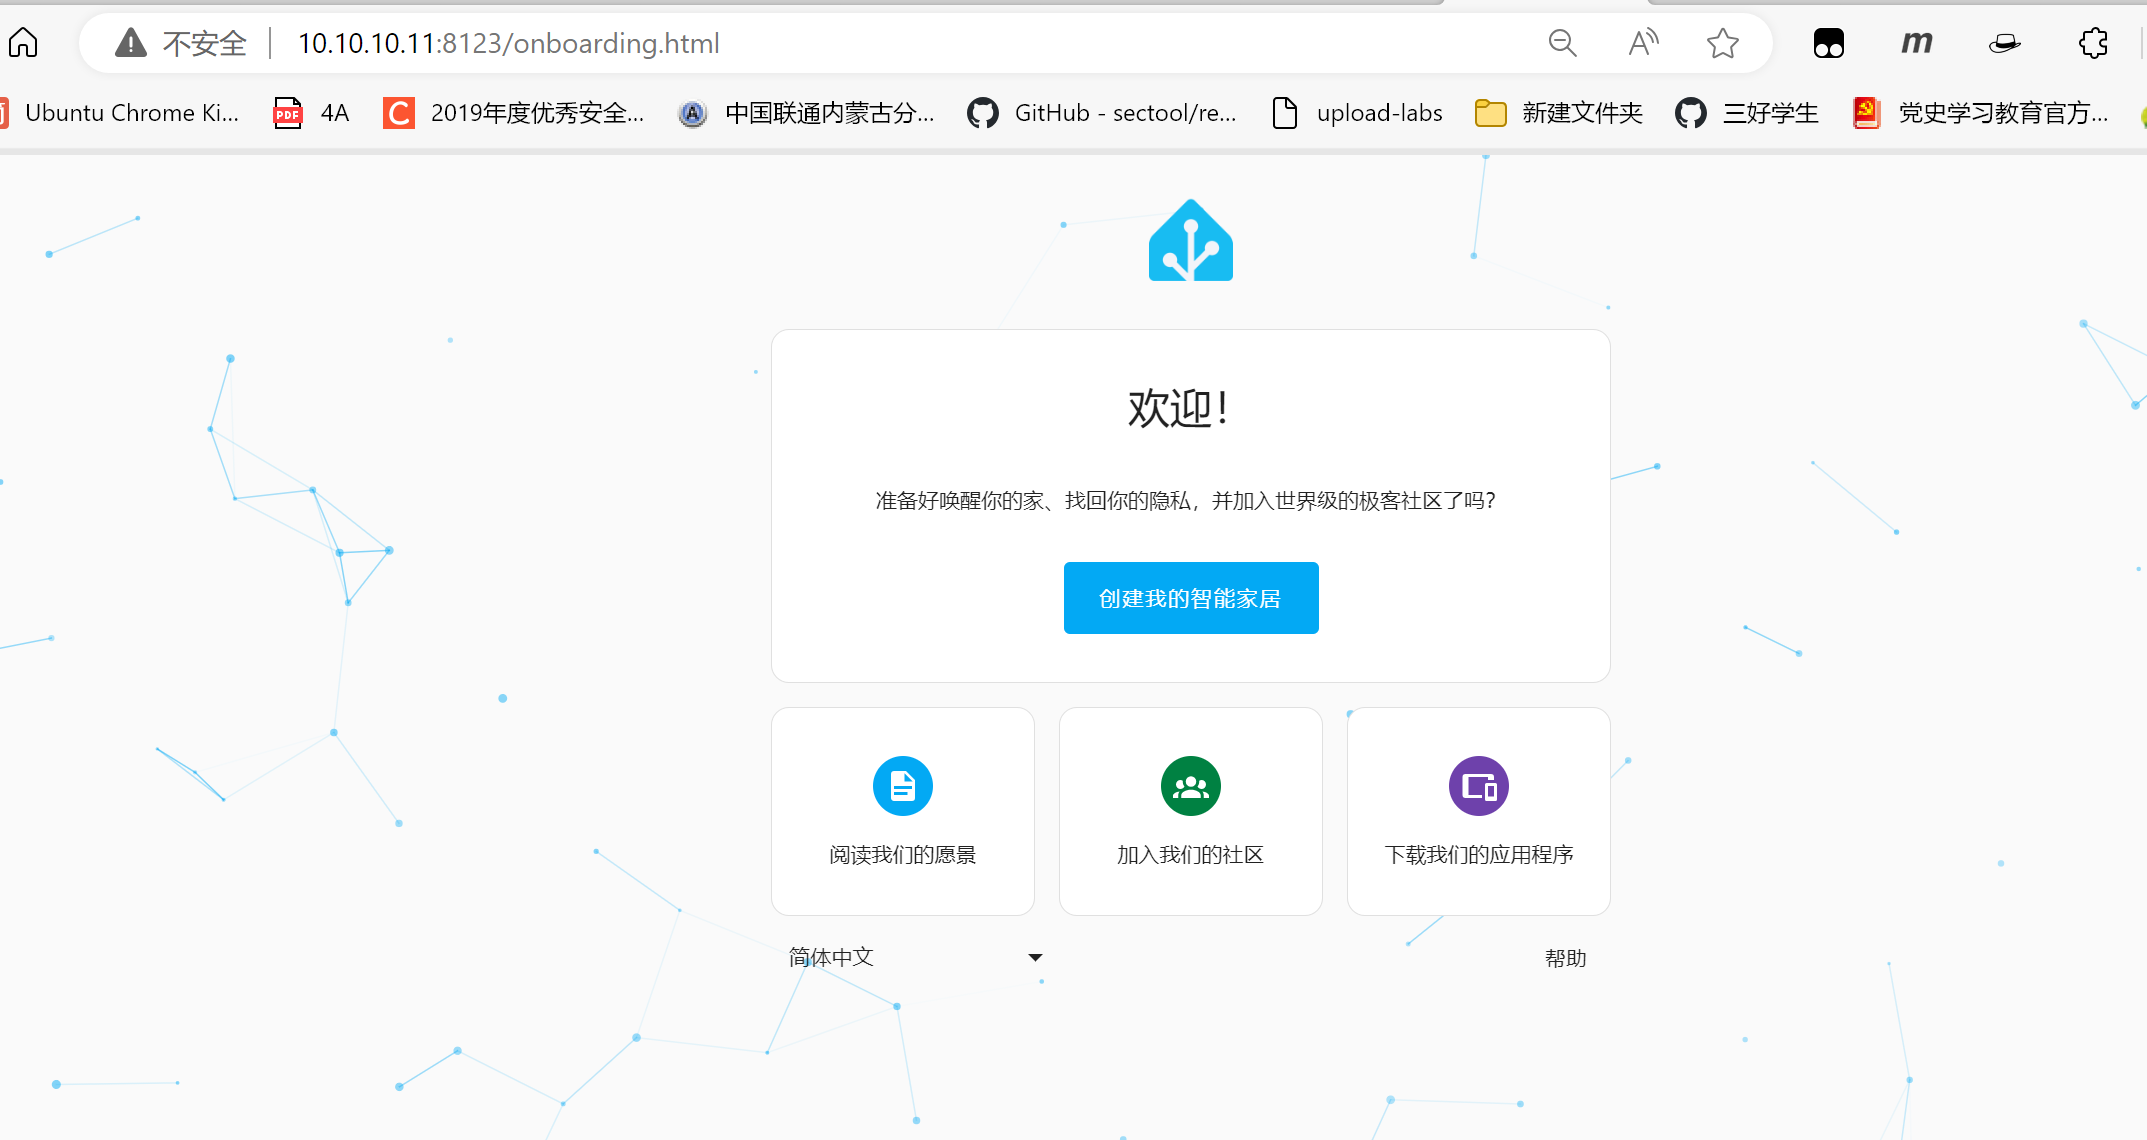Click the 不安全 security label
This screenshot has height=1140, width=2147.
205,43
